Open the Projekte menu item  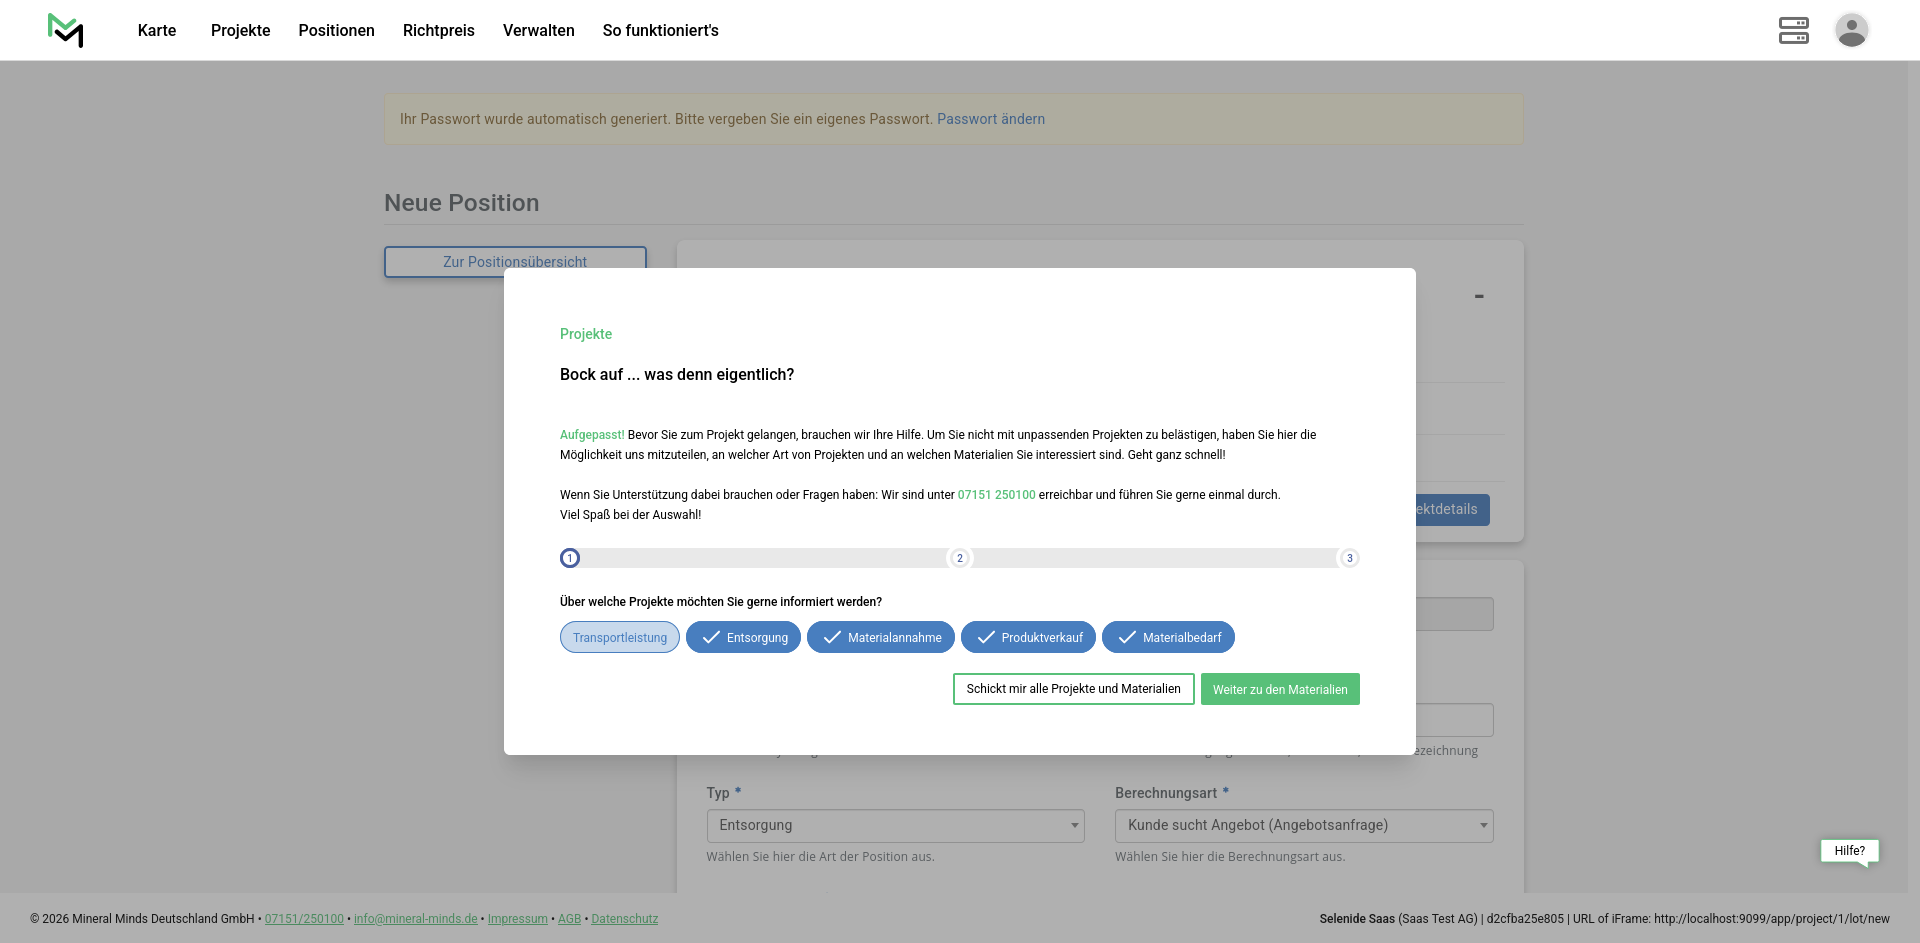pos(240,30)
